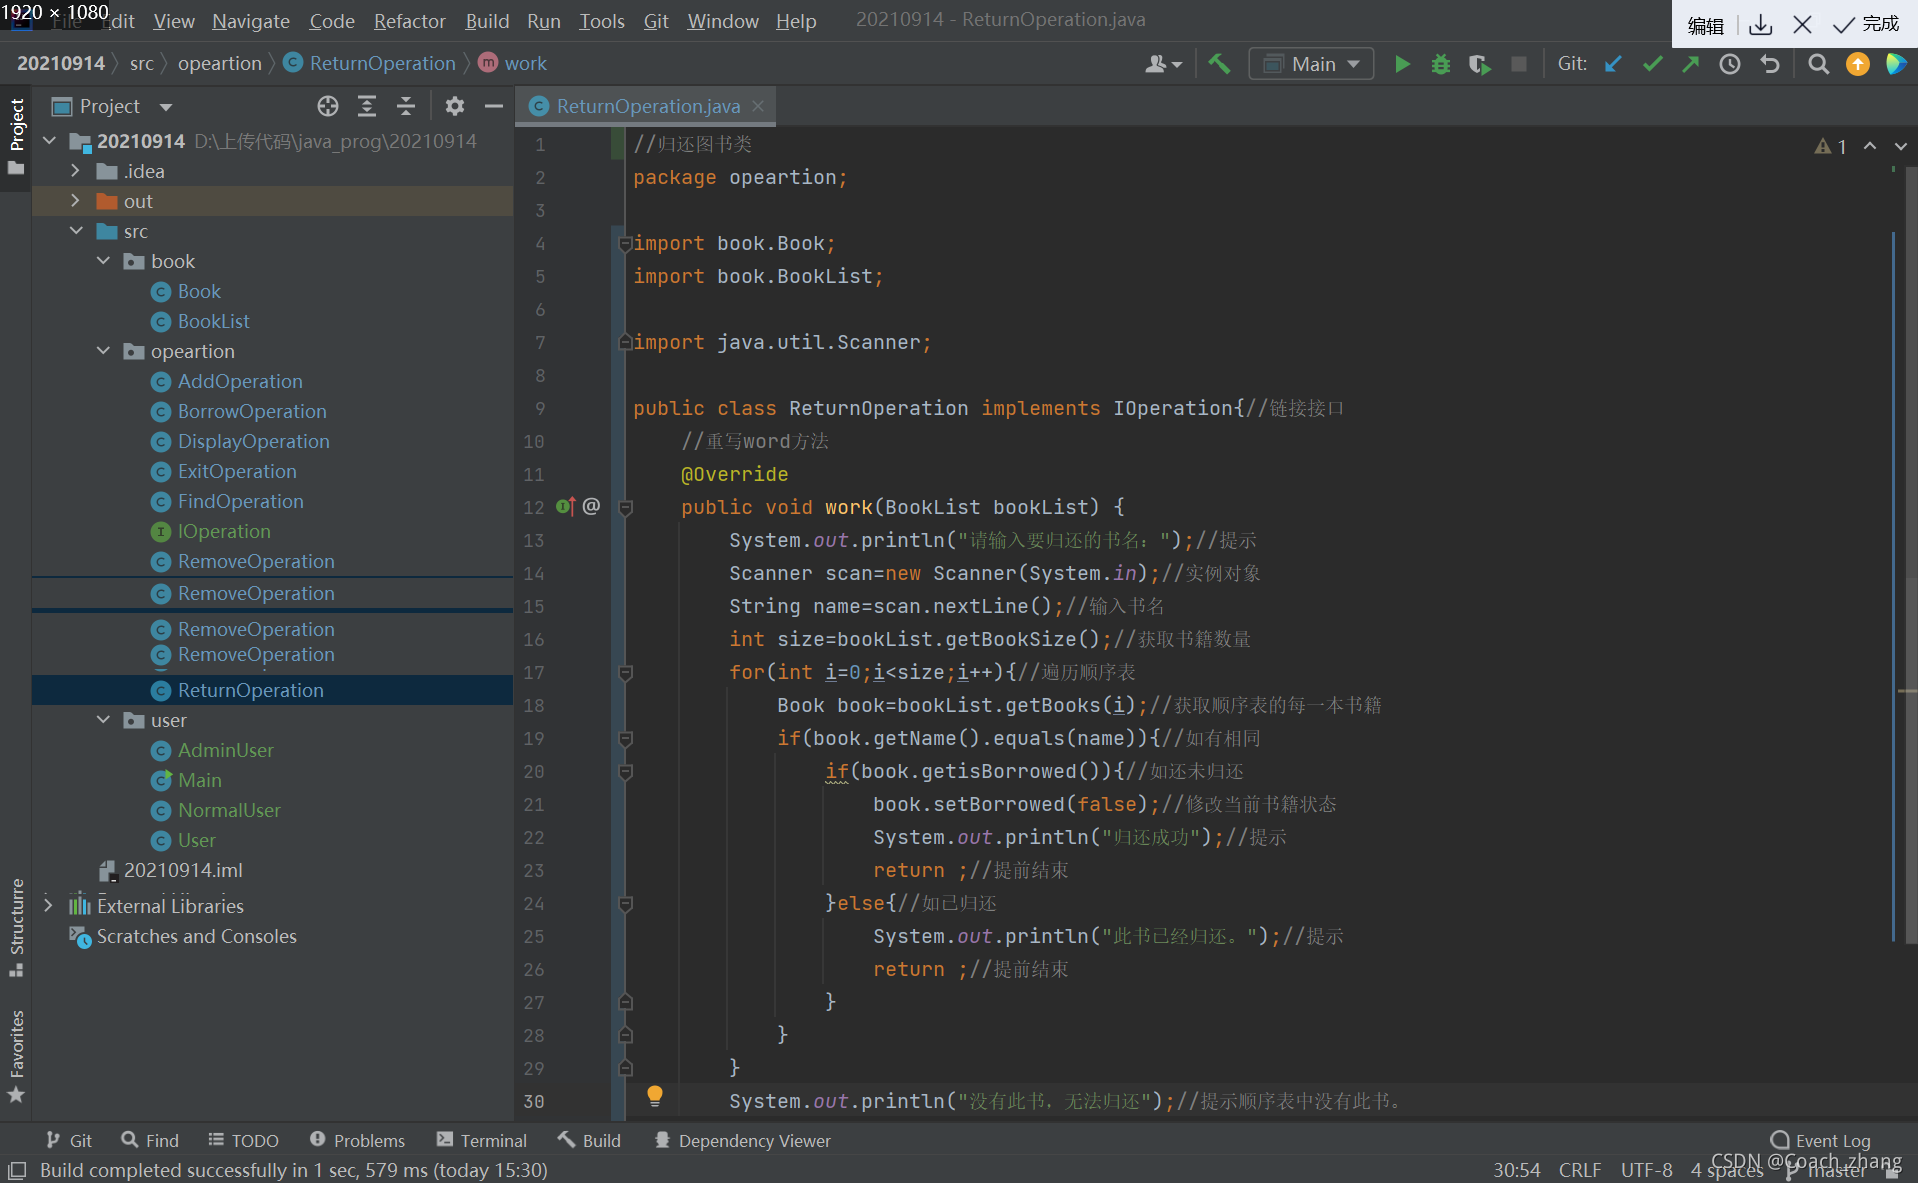
Task: Click the orange update arrow icon
Action: coord(1858,64)
